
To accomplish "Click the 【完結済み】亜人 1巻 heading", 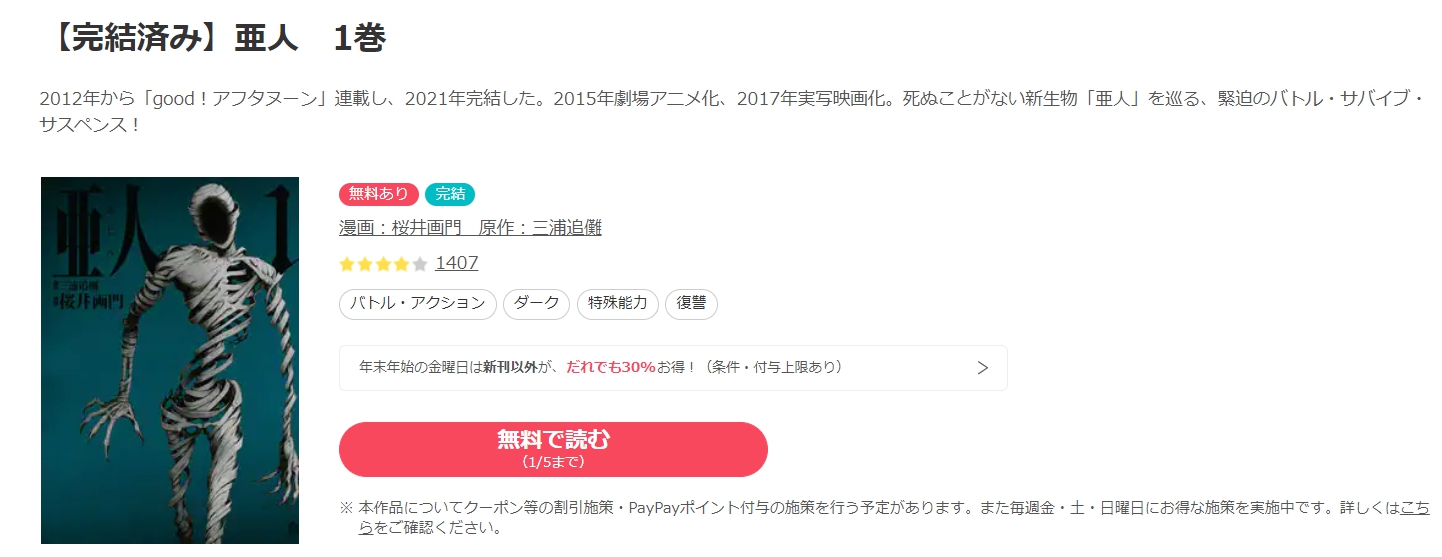I will pos(216,38).
